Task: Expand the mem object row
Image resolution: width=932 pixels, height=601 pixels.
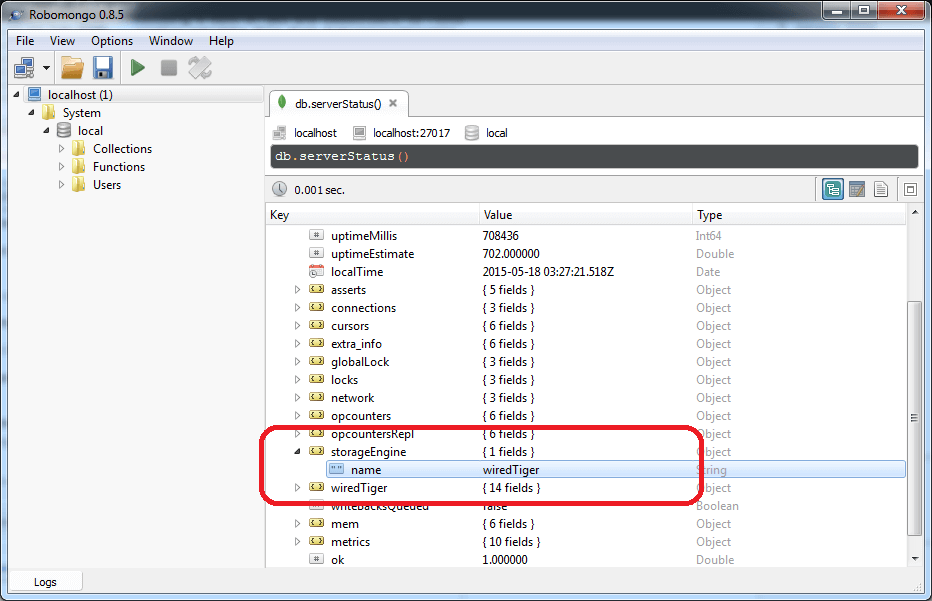Action: click(x=298, y=524)
